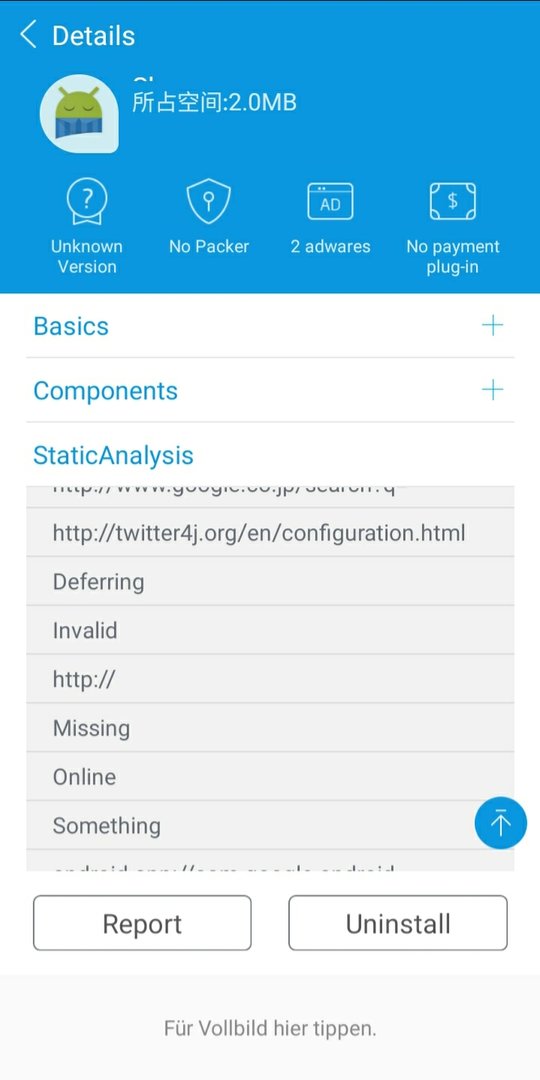Select the Missing list entry
The width and height of the screenshot is (540, 1080).
[x=270, y=728]
